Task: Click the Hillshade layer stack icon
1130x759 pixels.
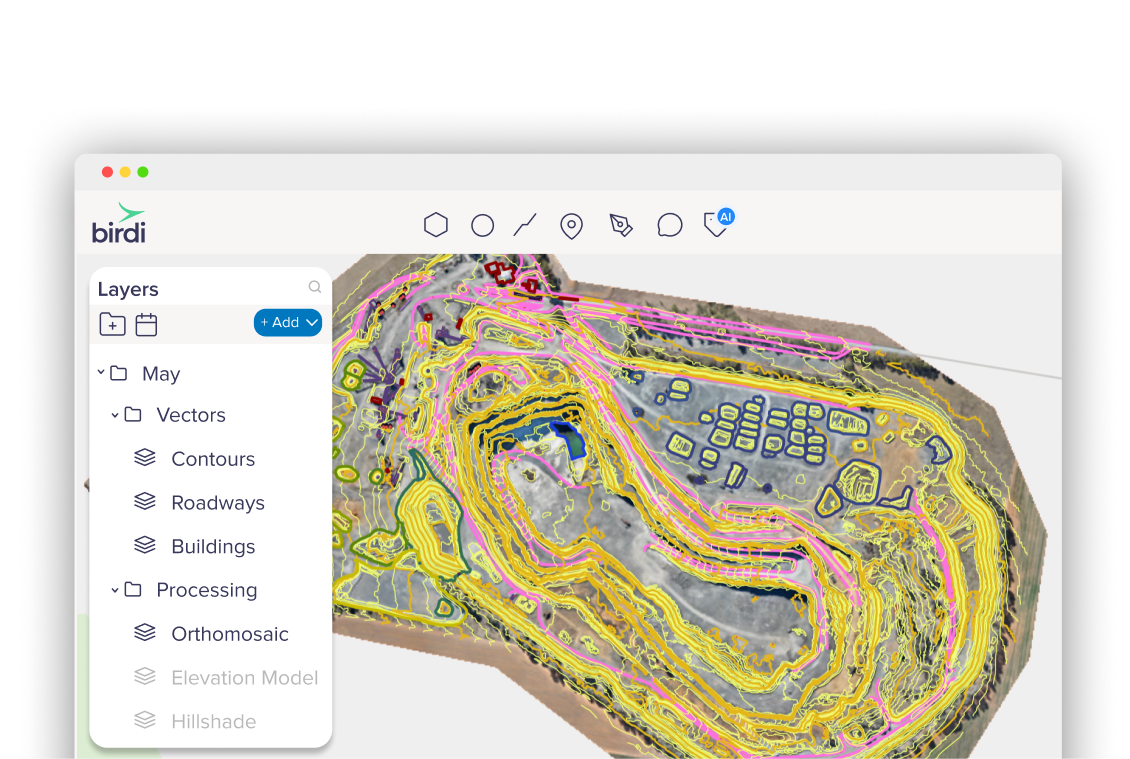Action: point(145,721)
